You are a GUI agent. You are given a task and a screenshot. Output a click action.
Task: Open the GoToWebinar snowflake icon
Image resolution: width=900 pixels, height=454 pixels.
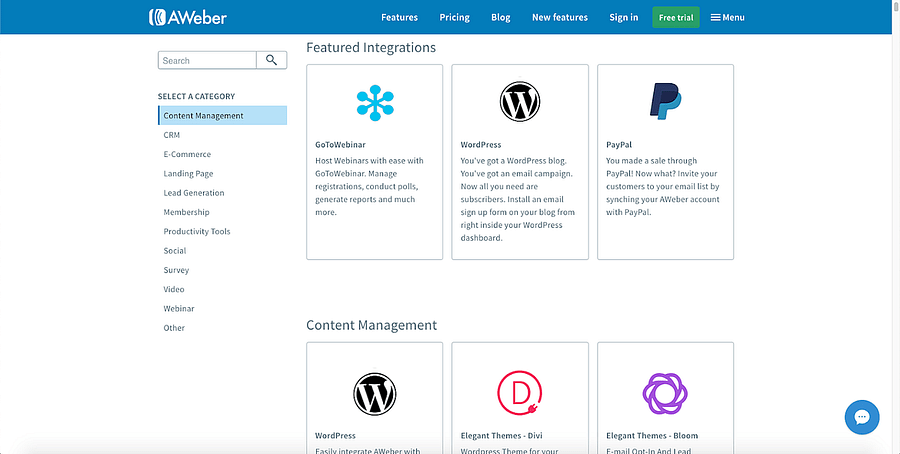[x=375, y=102]
